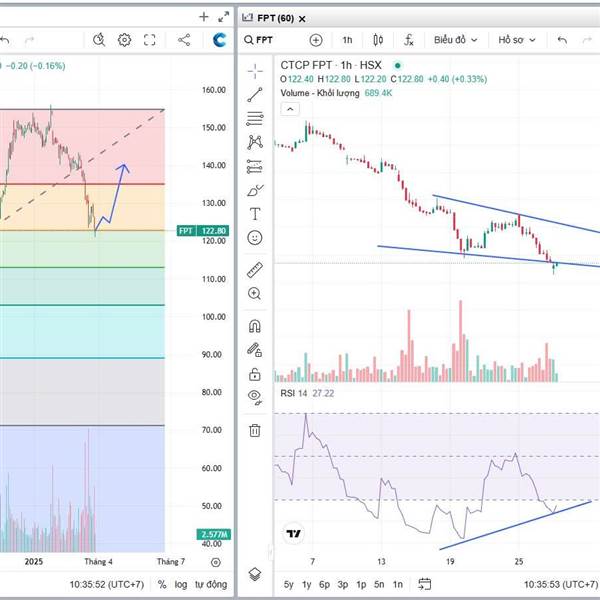
Task: Add symbol with the plus circle button
Action: [316, 40]
